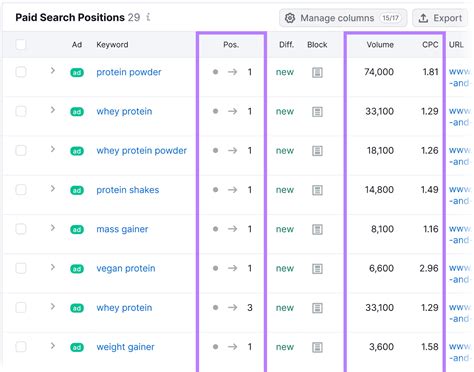Click volume value 74,000
474x372 pixels.
click(x=379, y=72)
